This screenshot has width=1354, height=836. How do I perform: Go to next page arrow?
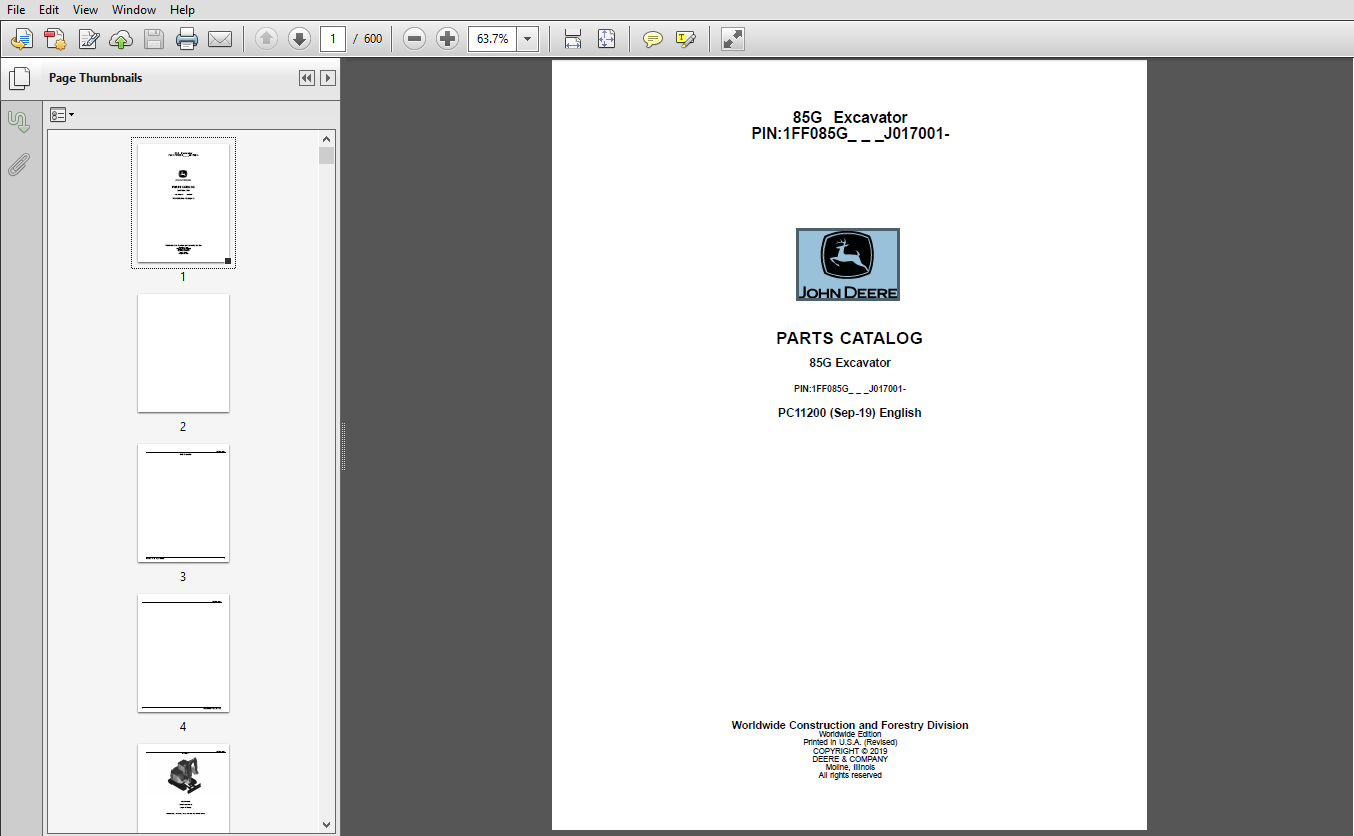pos(299,39)
